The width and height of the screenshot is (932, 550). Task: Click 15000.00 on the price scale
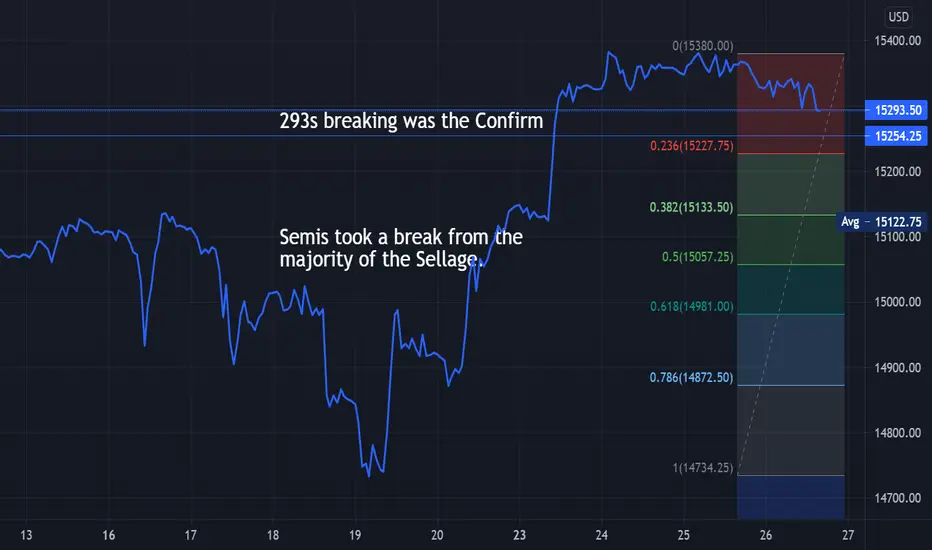coord(898,302)
